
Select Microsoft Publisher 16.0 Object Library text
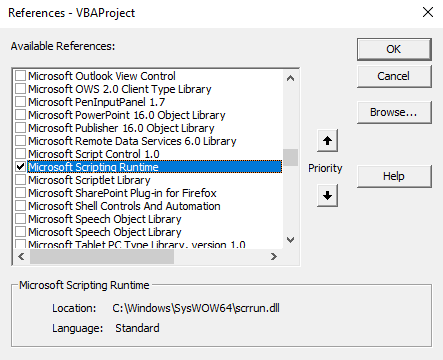121,128
